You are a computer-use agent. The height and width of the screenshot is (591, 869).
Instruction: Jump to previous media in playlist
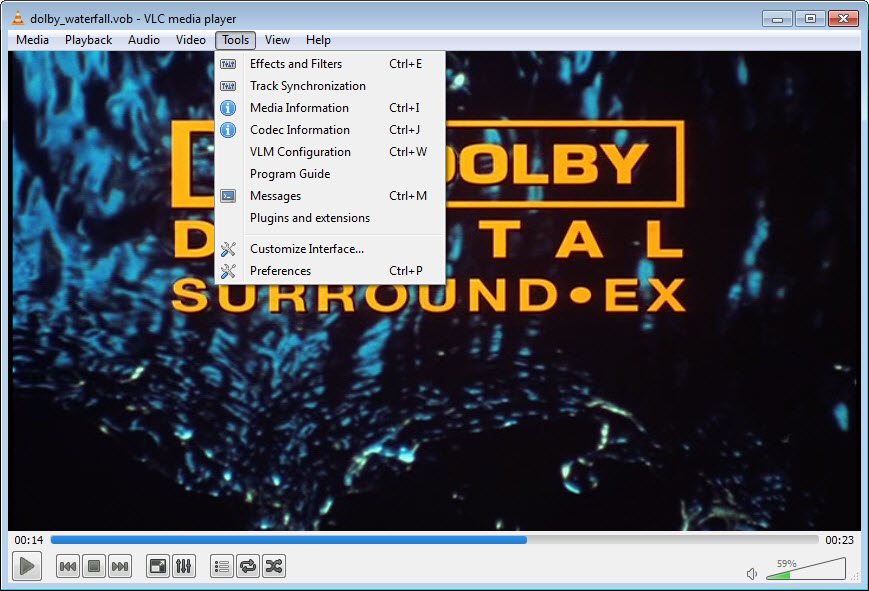68,567
